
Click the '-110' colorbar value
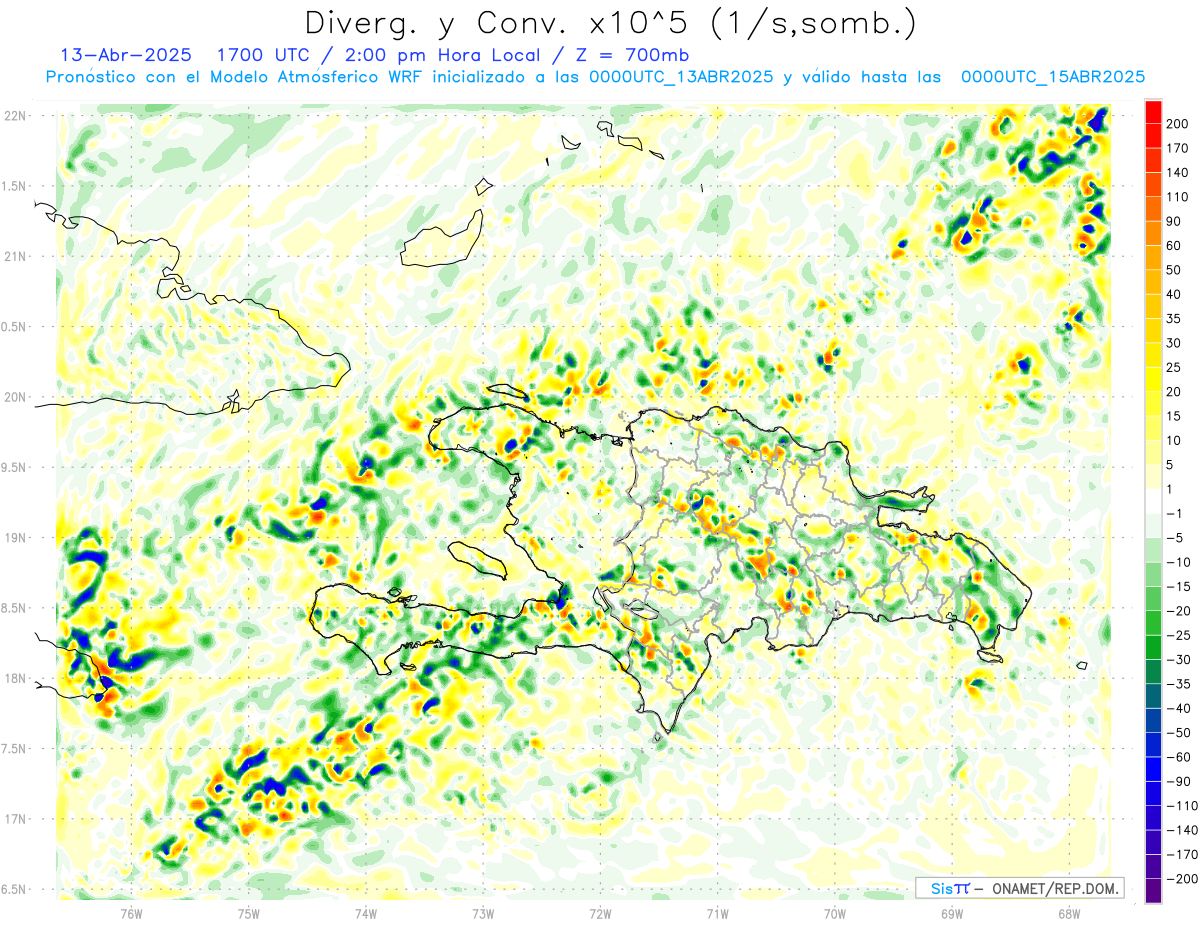pos(1182,806)
